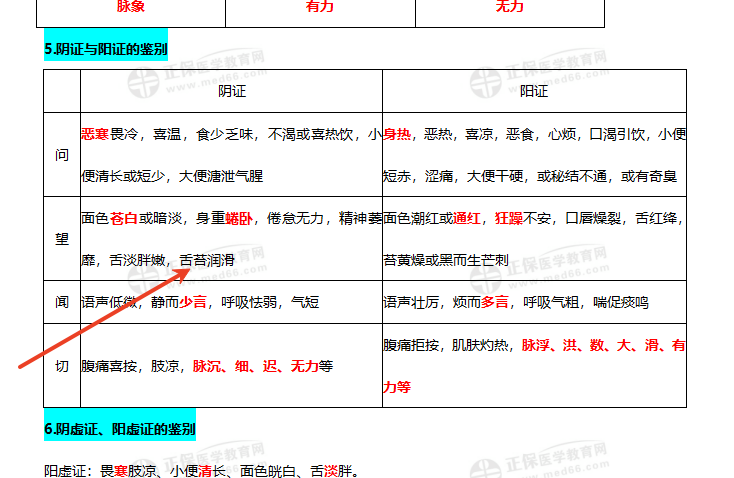Click the line starting with 阳虚证：畏寒肢冷
734x478 pixels.
pyautogui.click(x=201, y=469)
